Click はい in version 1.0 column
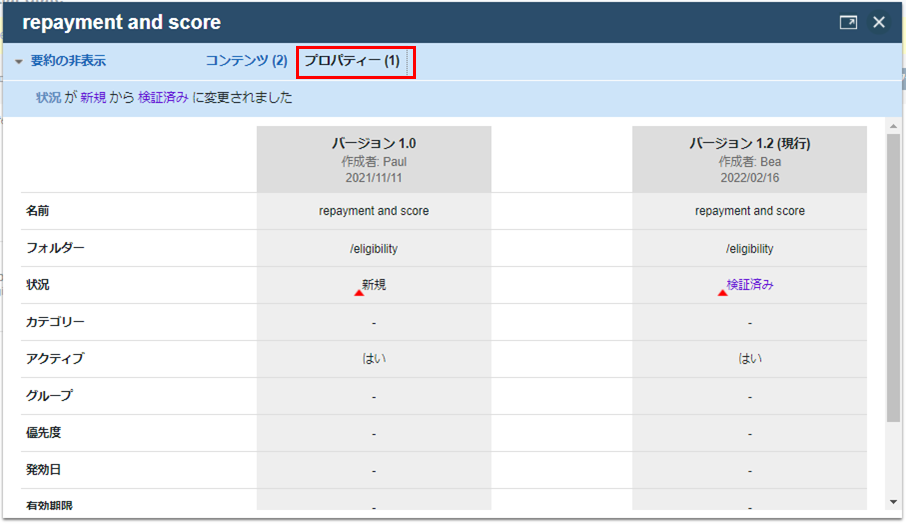This screenshot has width=906, height=525. point(374,359)
